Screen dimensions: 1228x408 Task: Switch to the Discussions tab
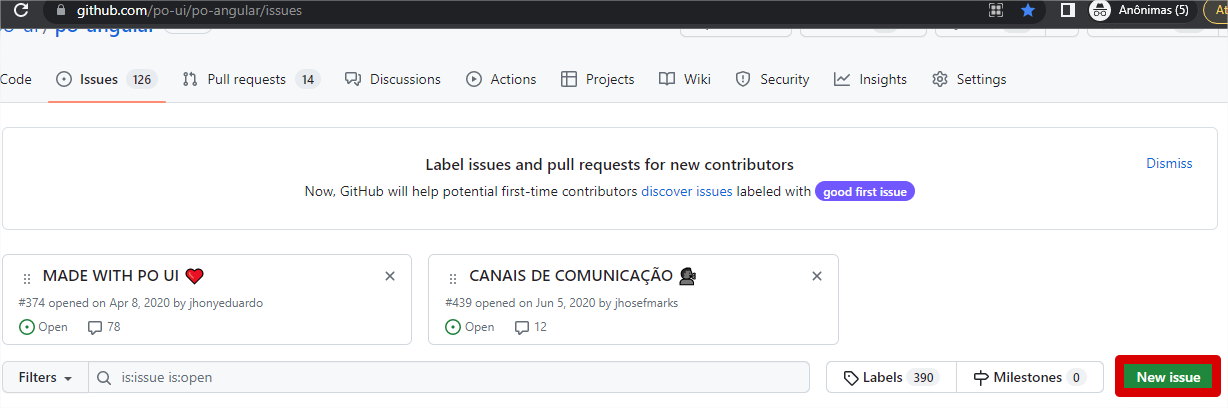click(x=392, y=79)
